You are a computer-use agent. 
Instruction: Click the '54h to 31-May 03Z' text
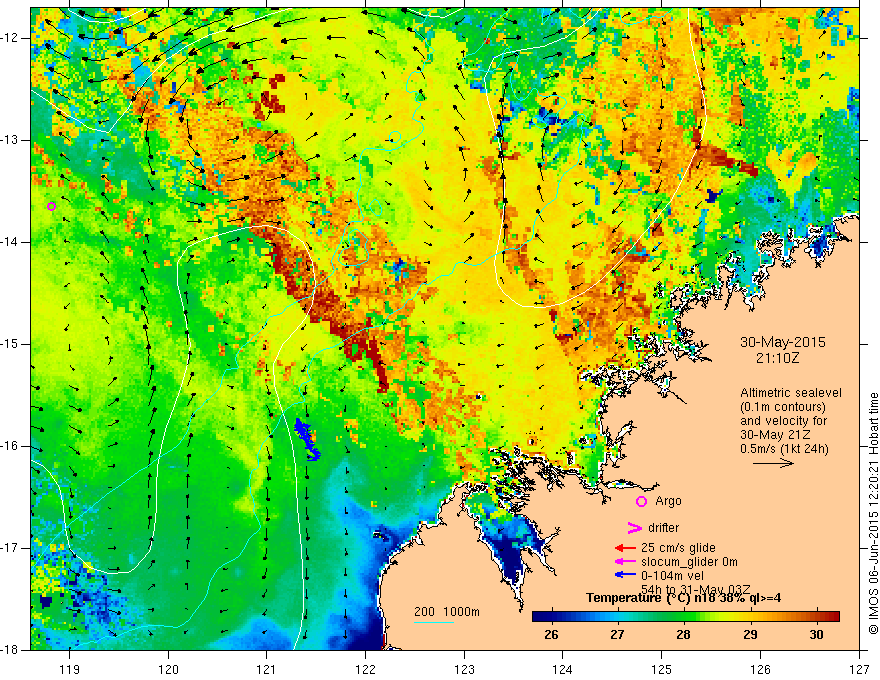click(x=696, y=589)
